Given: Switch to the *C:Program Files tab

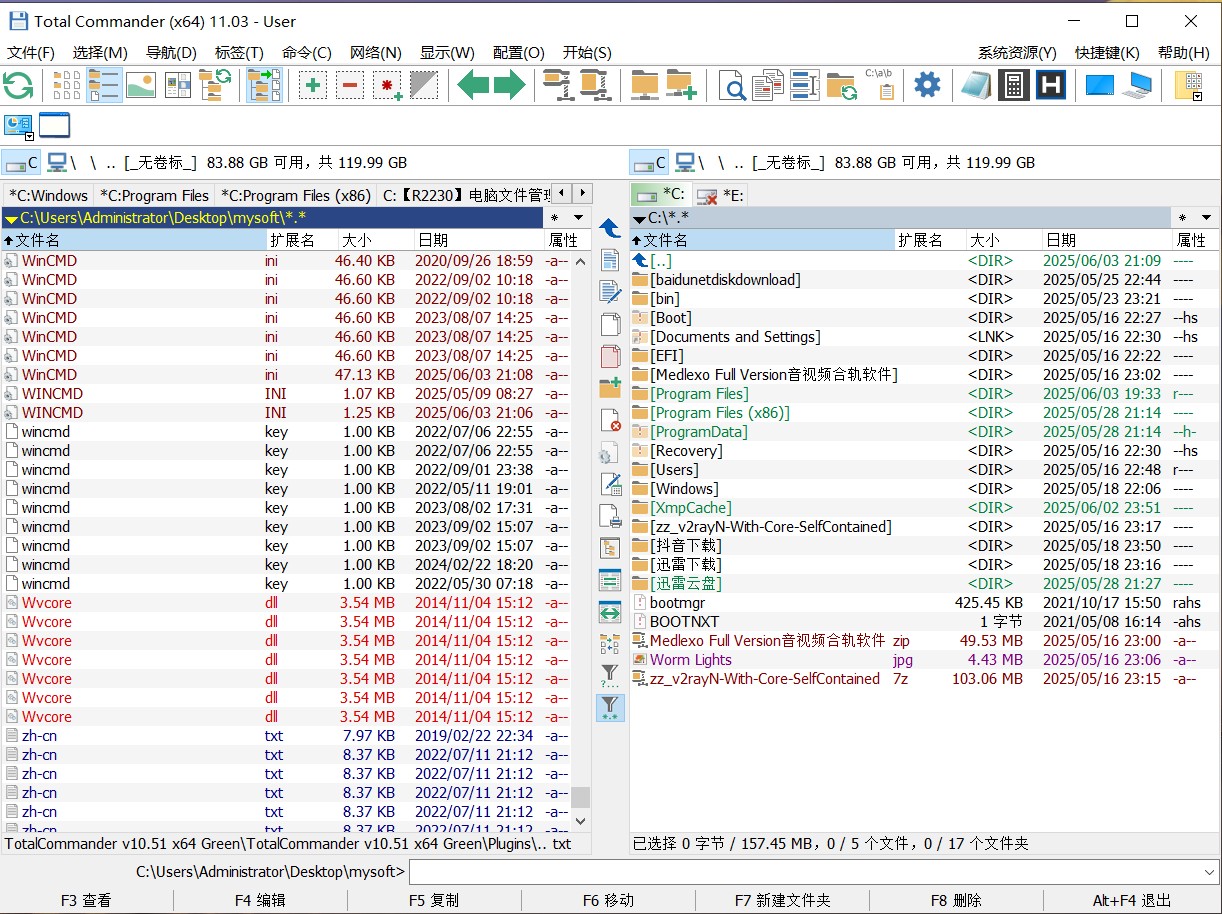Looking at the screenshot, I should (x=155, y=195).
